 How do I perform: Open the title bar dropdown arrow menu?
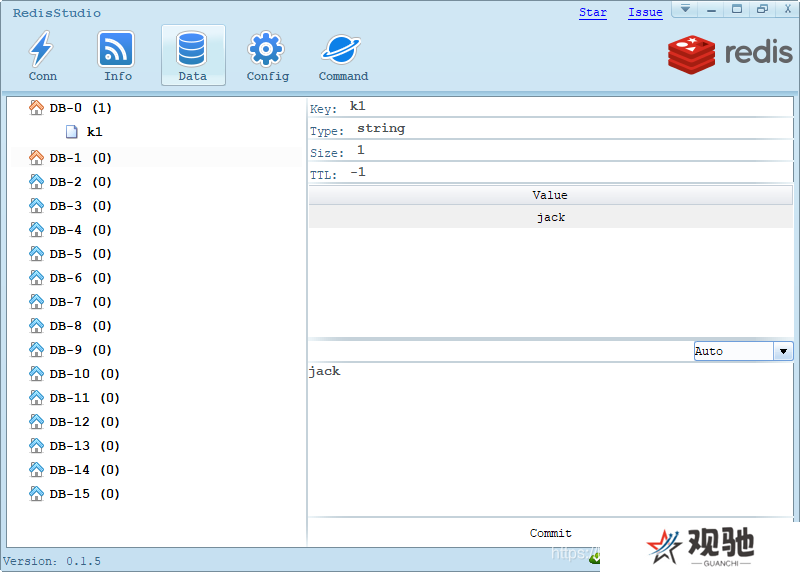pyautogui.click(x=685, y=9)
